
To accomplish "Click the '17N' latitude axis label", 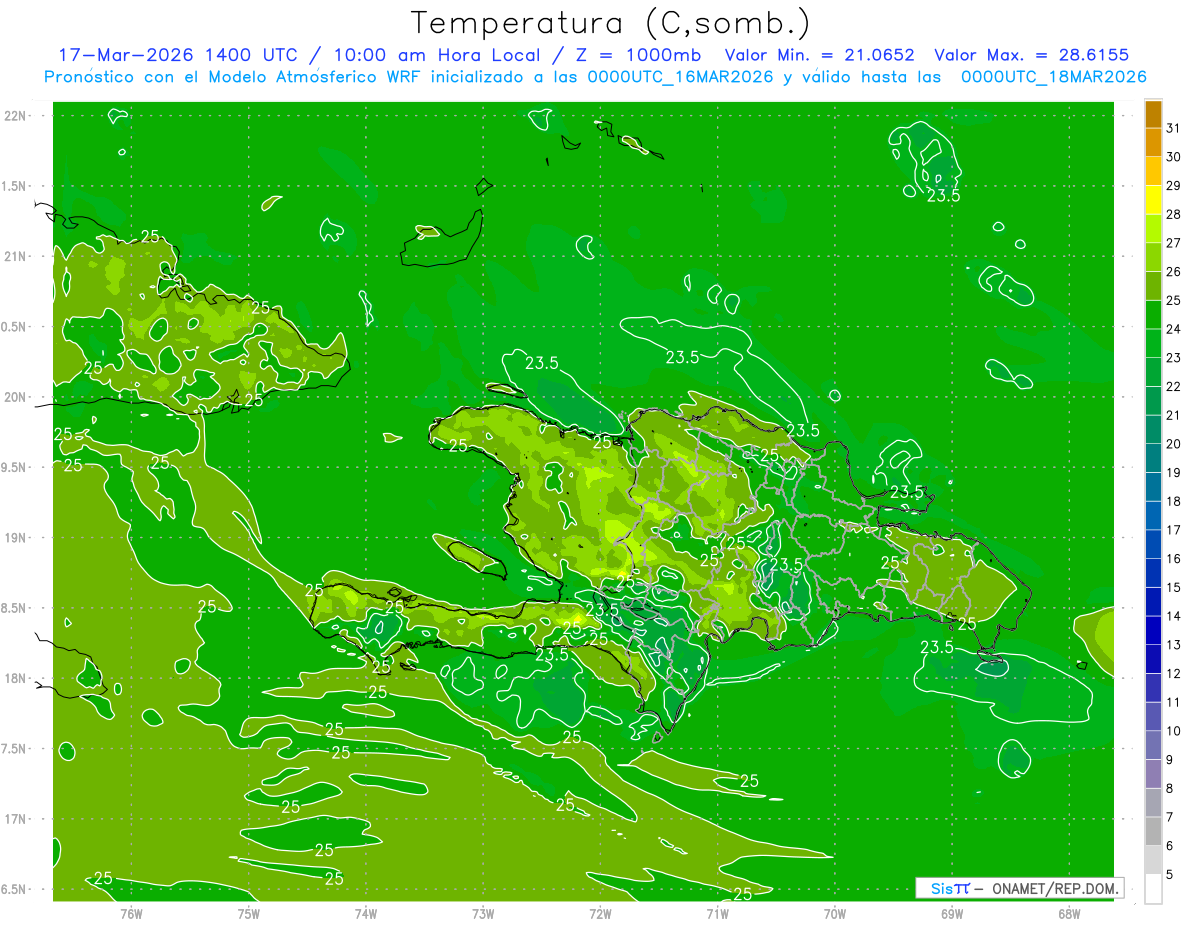I will [16, 820].
